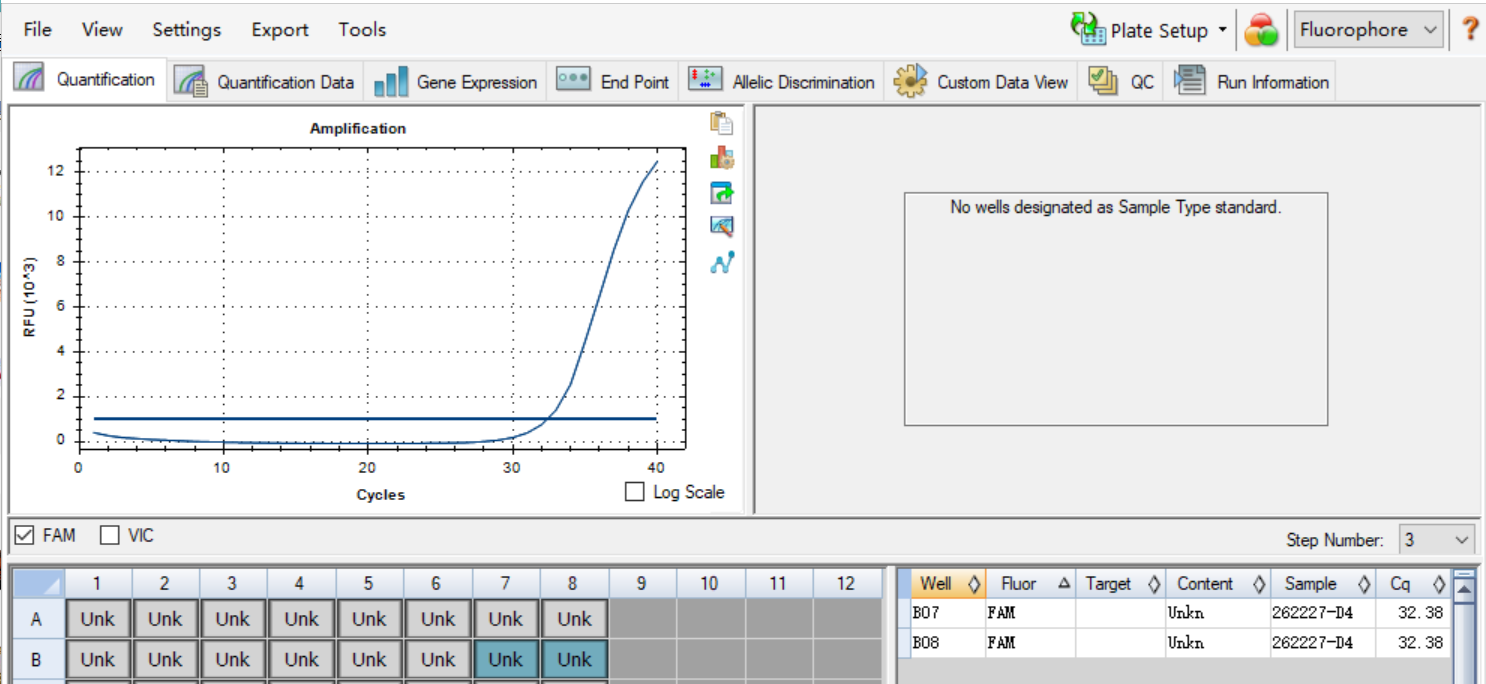Sort table by Cq column header
The width and height of the screenshot is (1486, 684).
pyautogui.click(x=1412, y=584)
